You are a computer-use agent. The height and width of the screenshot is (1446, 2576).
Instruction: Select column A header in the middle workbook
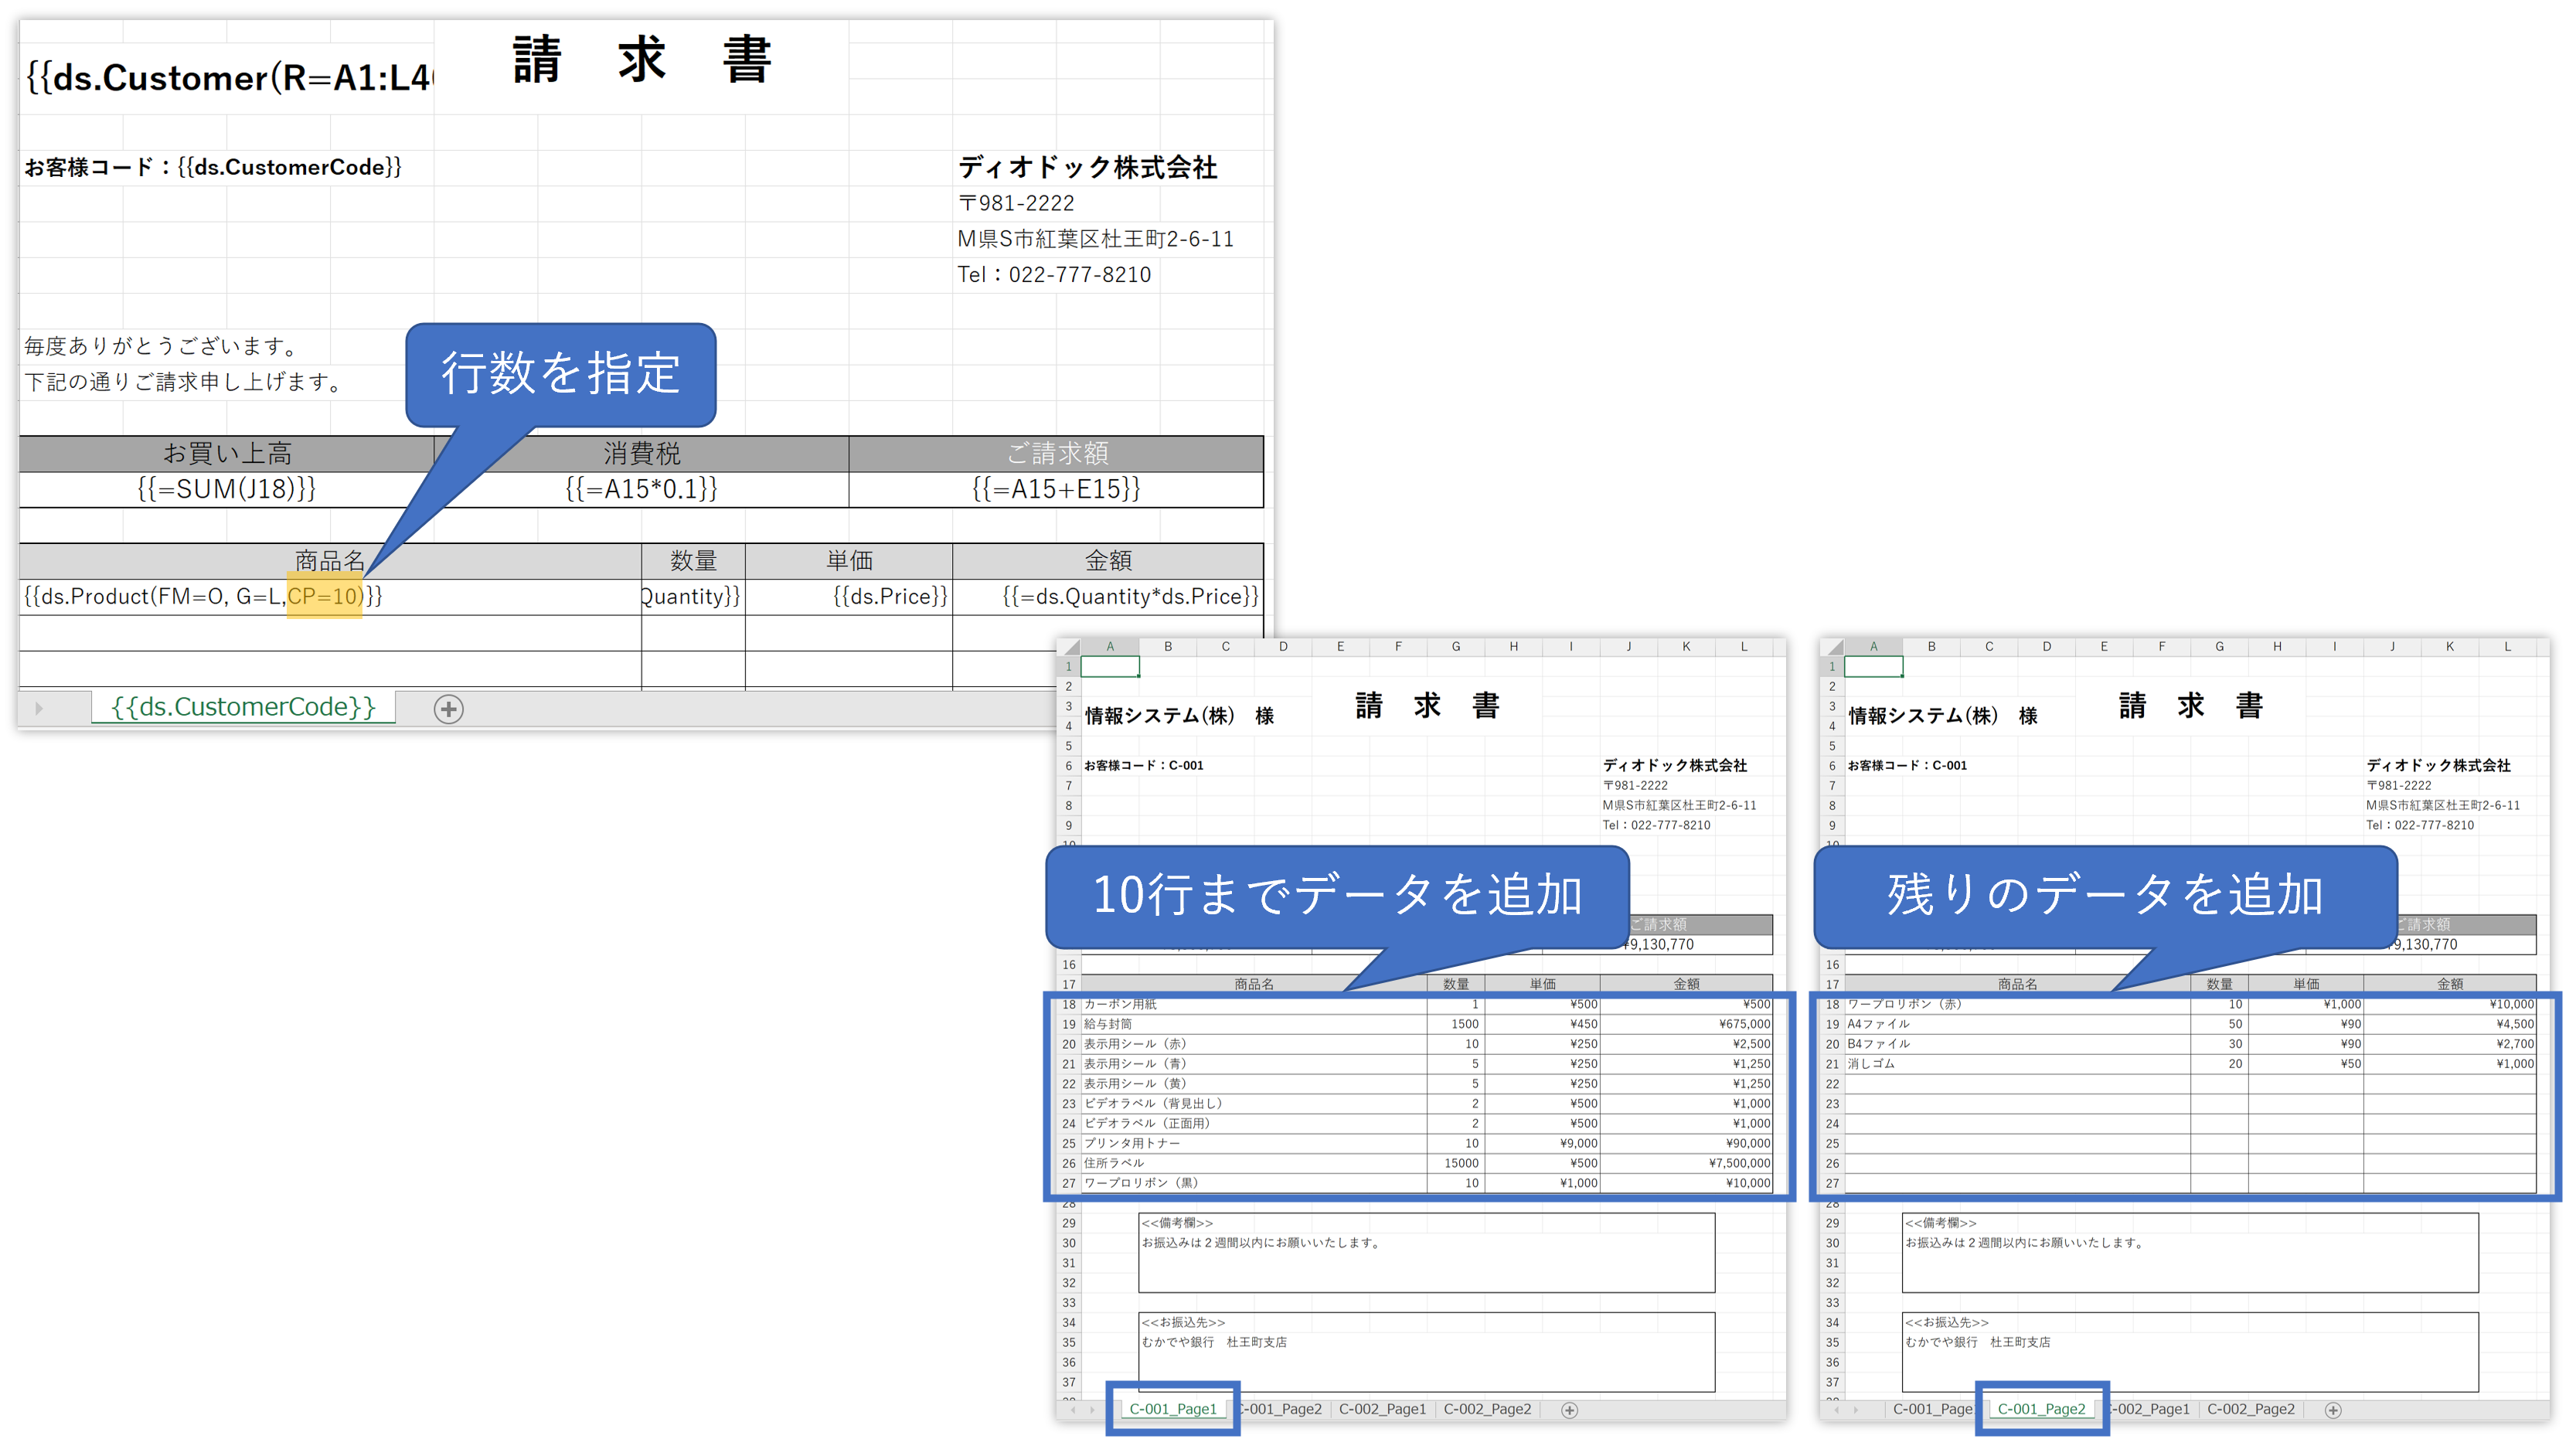coord(1110,647)
